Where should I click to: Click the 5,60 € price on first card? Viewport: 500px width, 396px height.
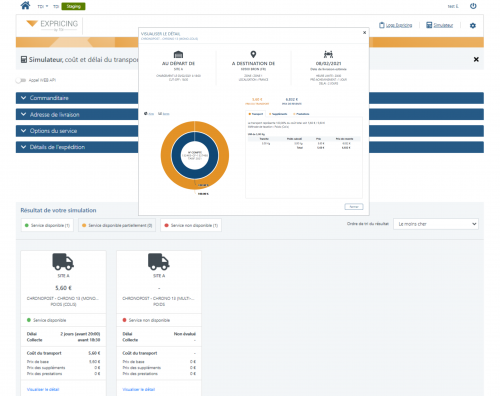[63, 288]
